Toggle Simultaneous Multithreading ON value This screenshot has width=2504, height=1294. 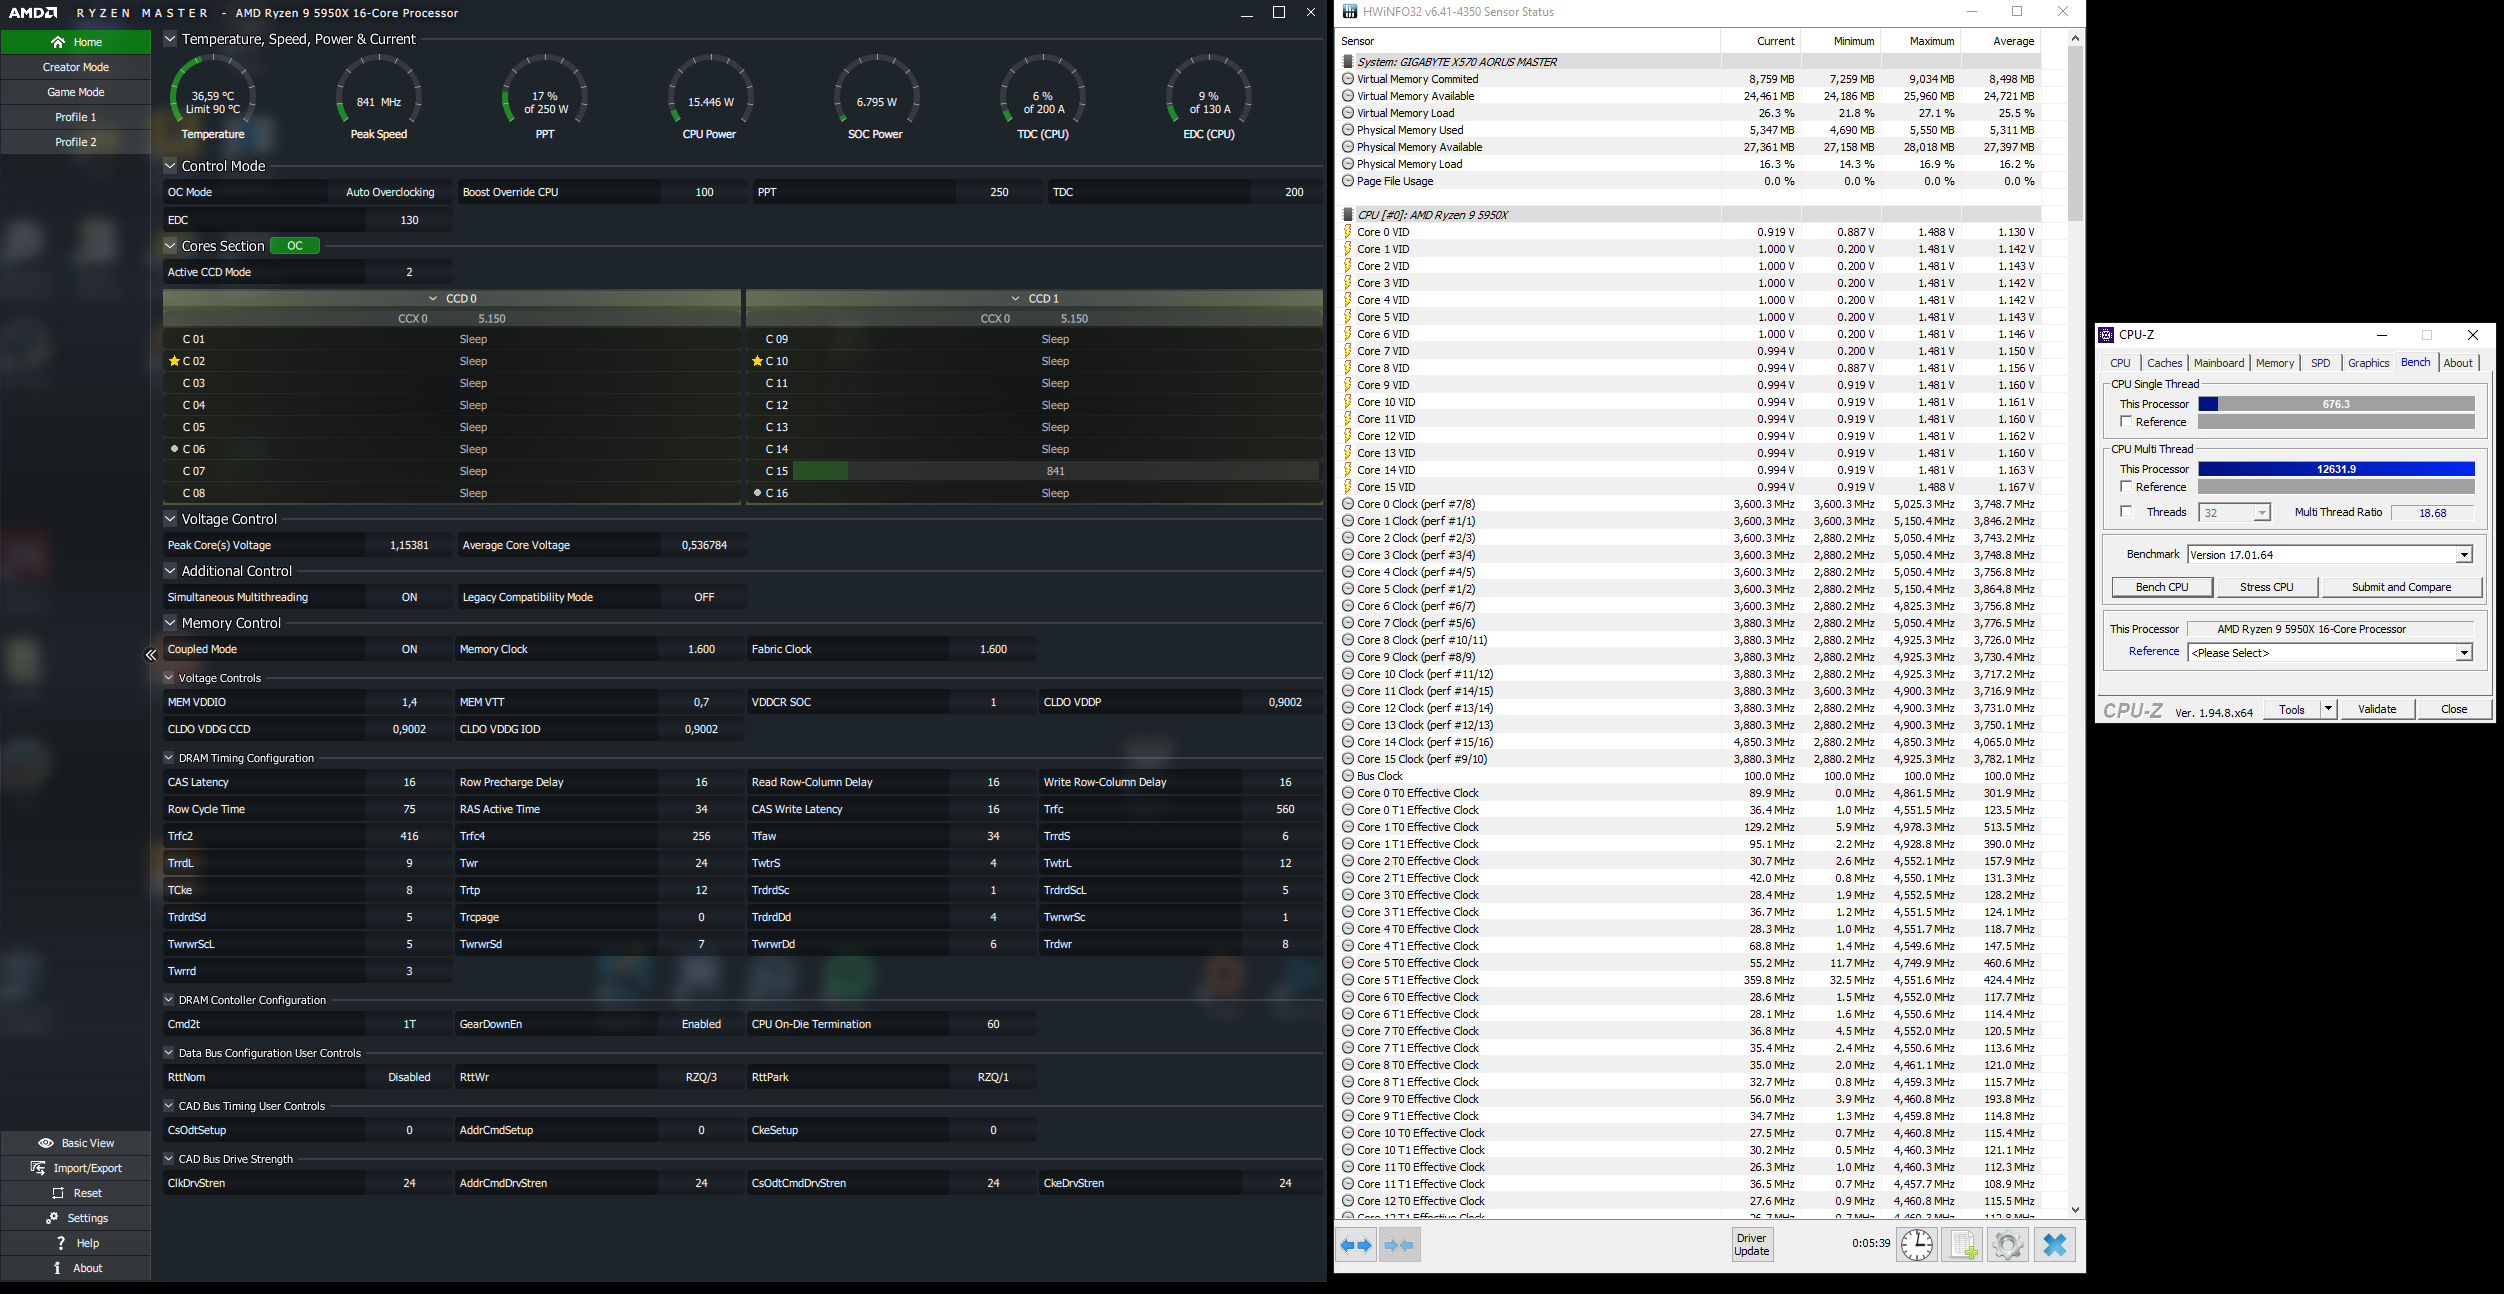click(409, 597)
